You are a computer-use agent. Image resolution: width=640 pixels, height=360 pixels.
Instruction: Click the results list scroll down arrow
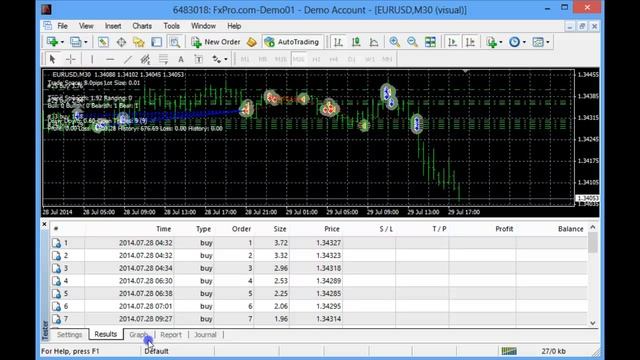point(593,323)
